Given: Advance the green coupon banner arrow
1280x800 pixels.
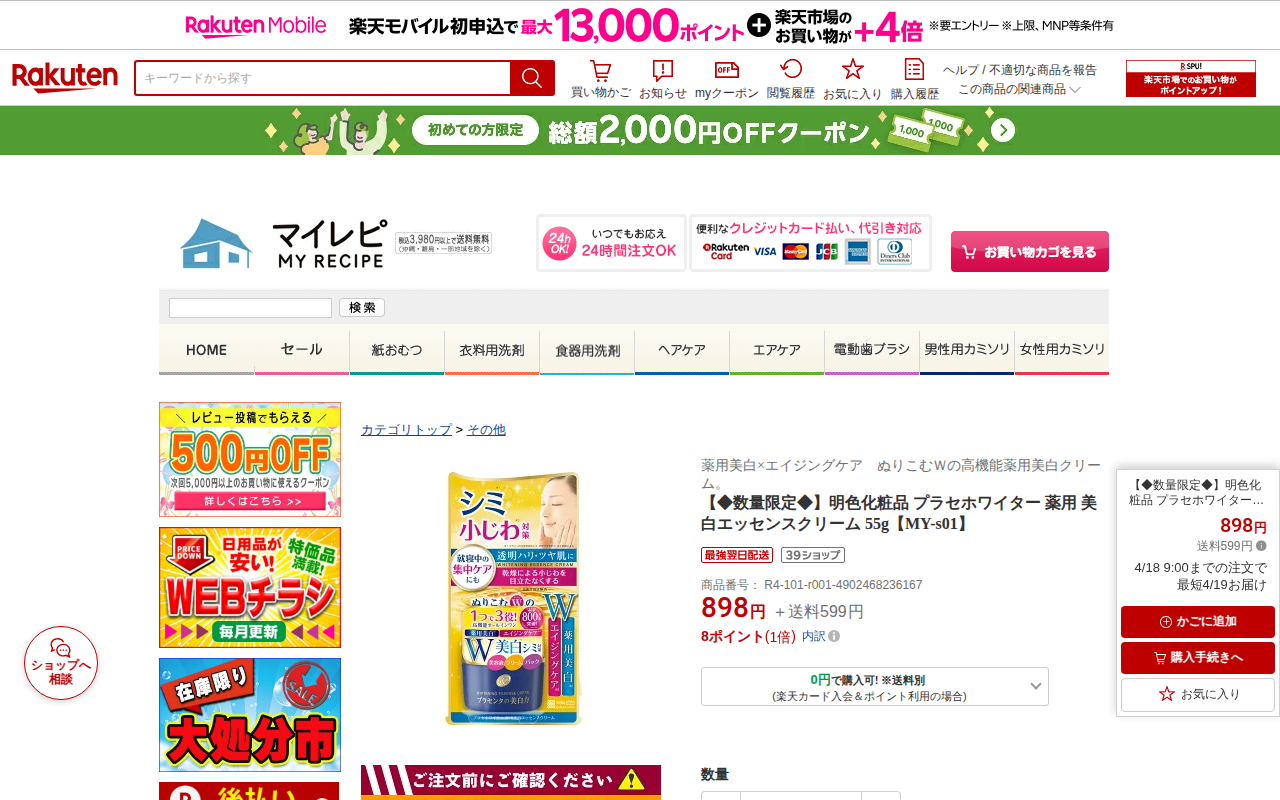Looking at the screenshot, I should pyautogui.click(x=1003, y=131).
